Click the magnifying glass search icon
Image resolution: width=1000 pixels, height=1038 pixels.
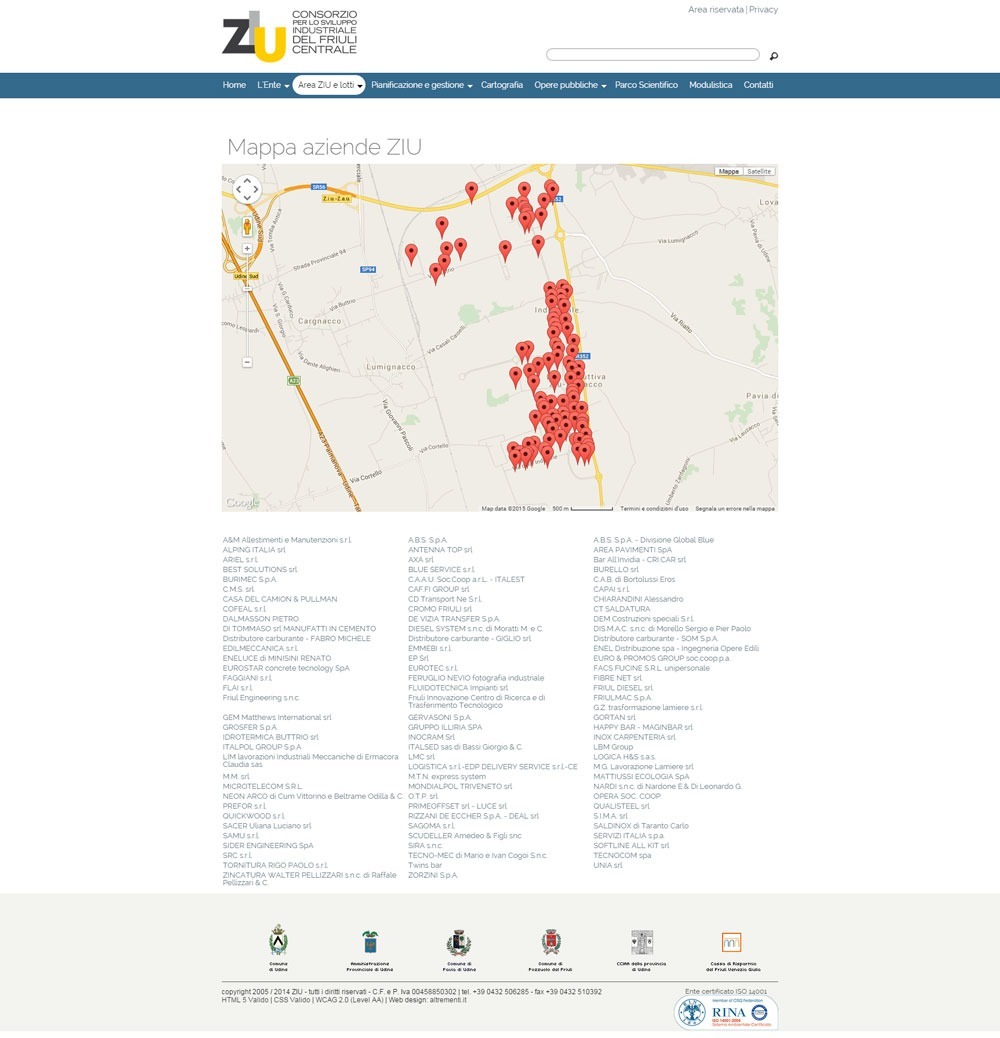774,56
